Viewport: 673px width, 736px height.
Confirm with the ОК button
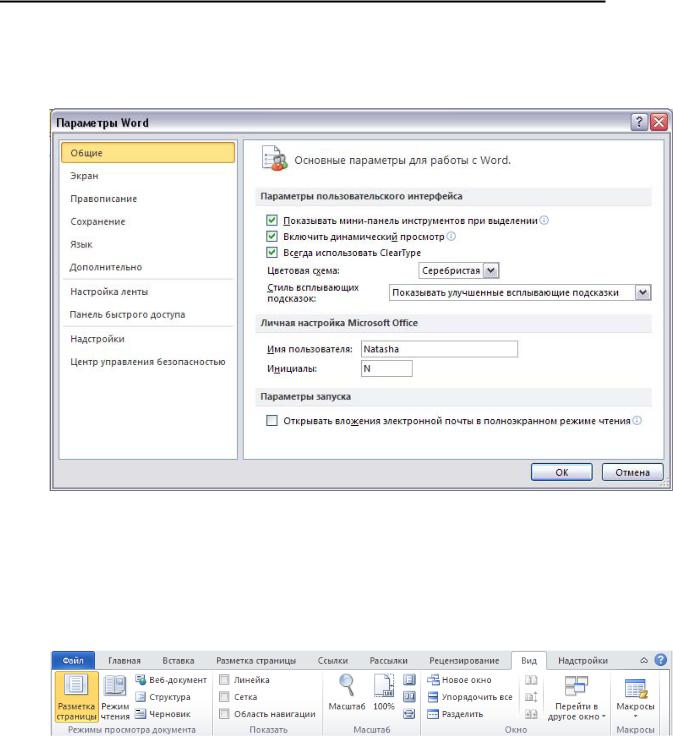(561, 472)
